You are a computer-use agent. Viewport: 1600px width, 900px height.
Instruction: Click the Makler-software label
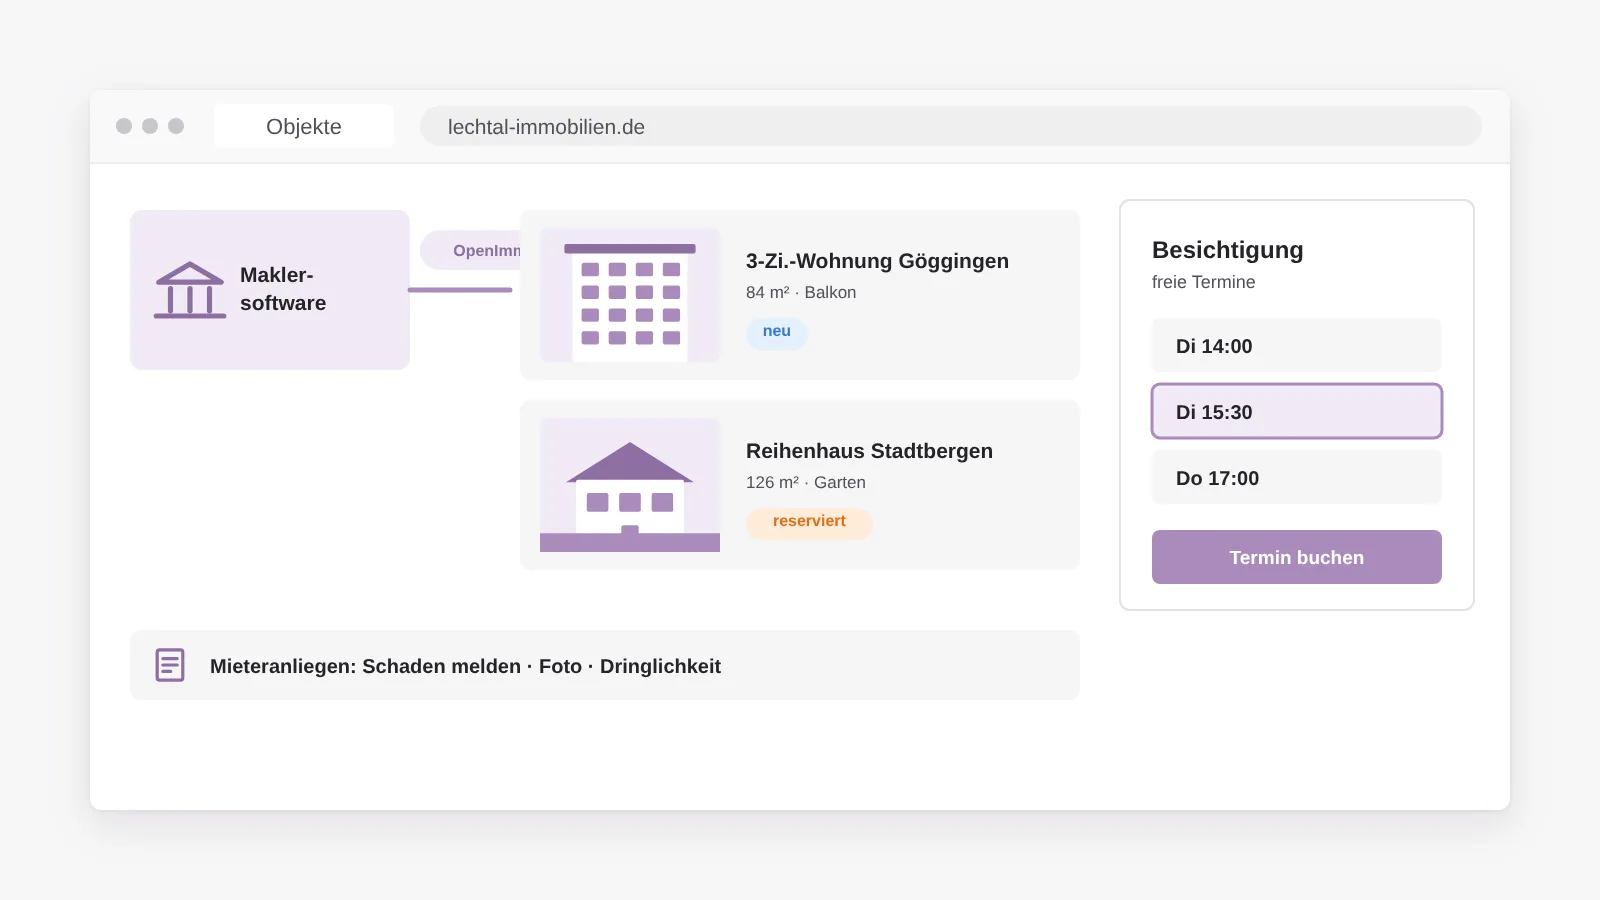[283, 289]
